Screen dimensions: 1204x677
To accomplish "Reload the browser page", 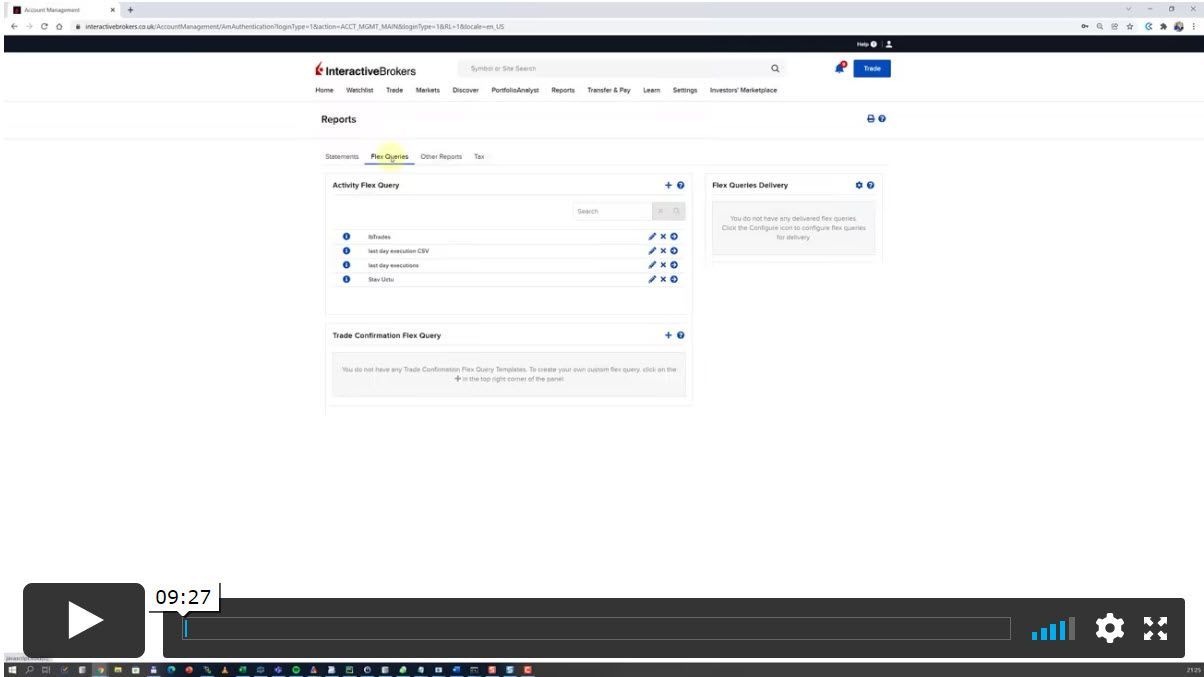I will click(44, 26).
